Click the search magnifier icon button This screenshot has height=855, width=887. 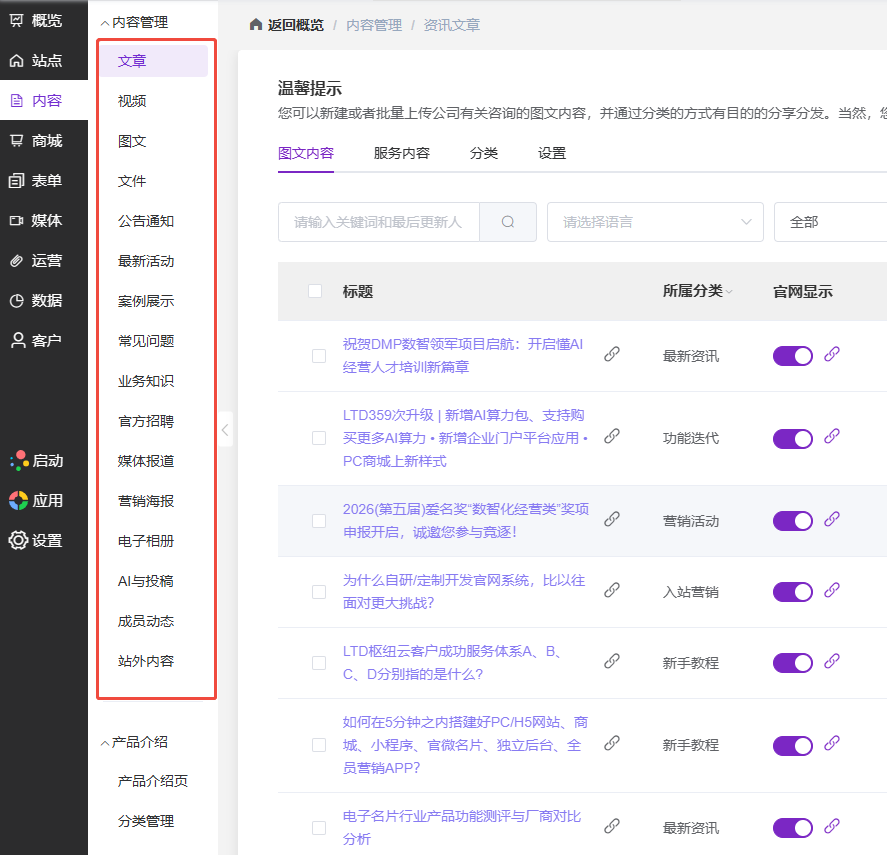[x=508, y=222]
